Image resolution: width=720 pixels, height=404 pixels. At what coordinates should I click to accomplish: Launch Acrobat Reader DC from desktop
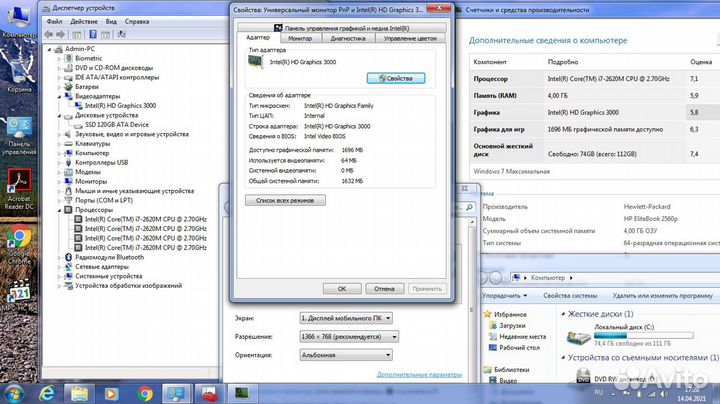pos(19,189)
